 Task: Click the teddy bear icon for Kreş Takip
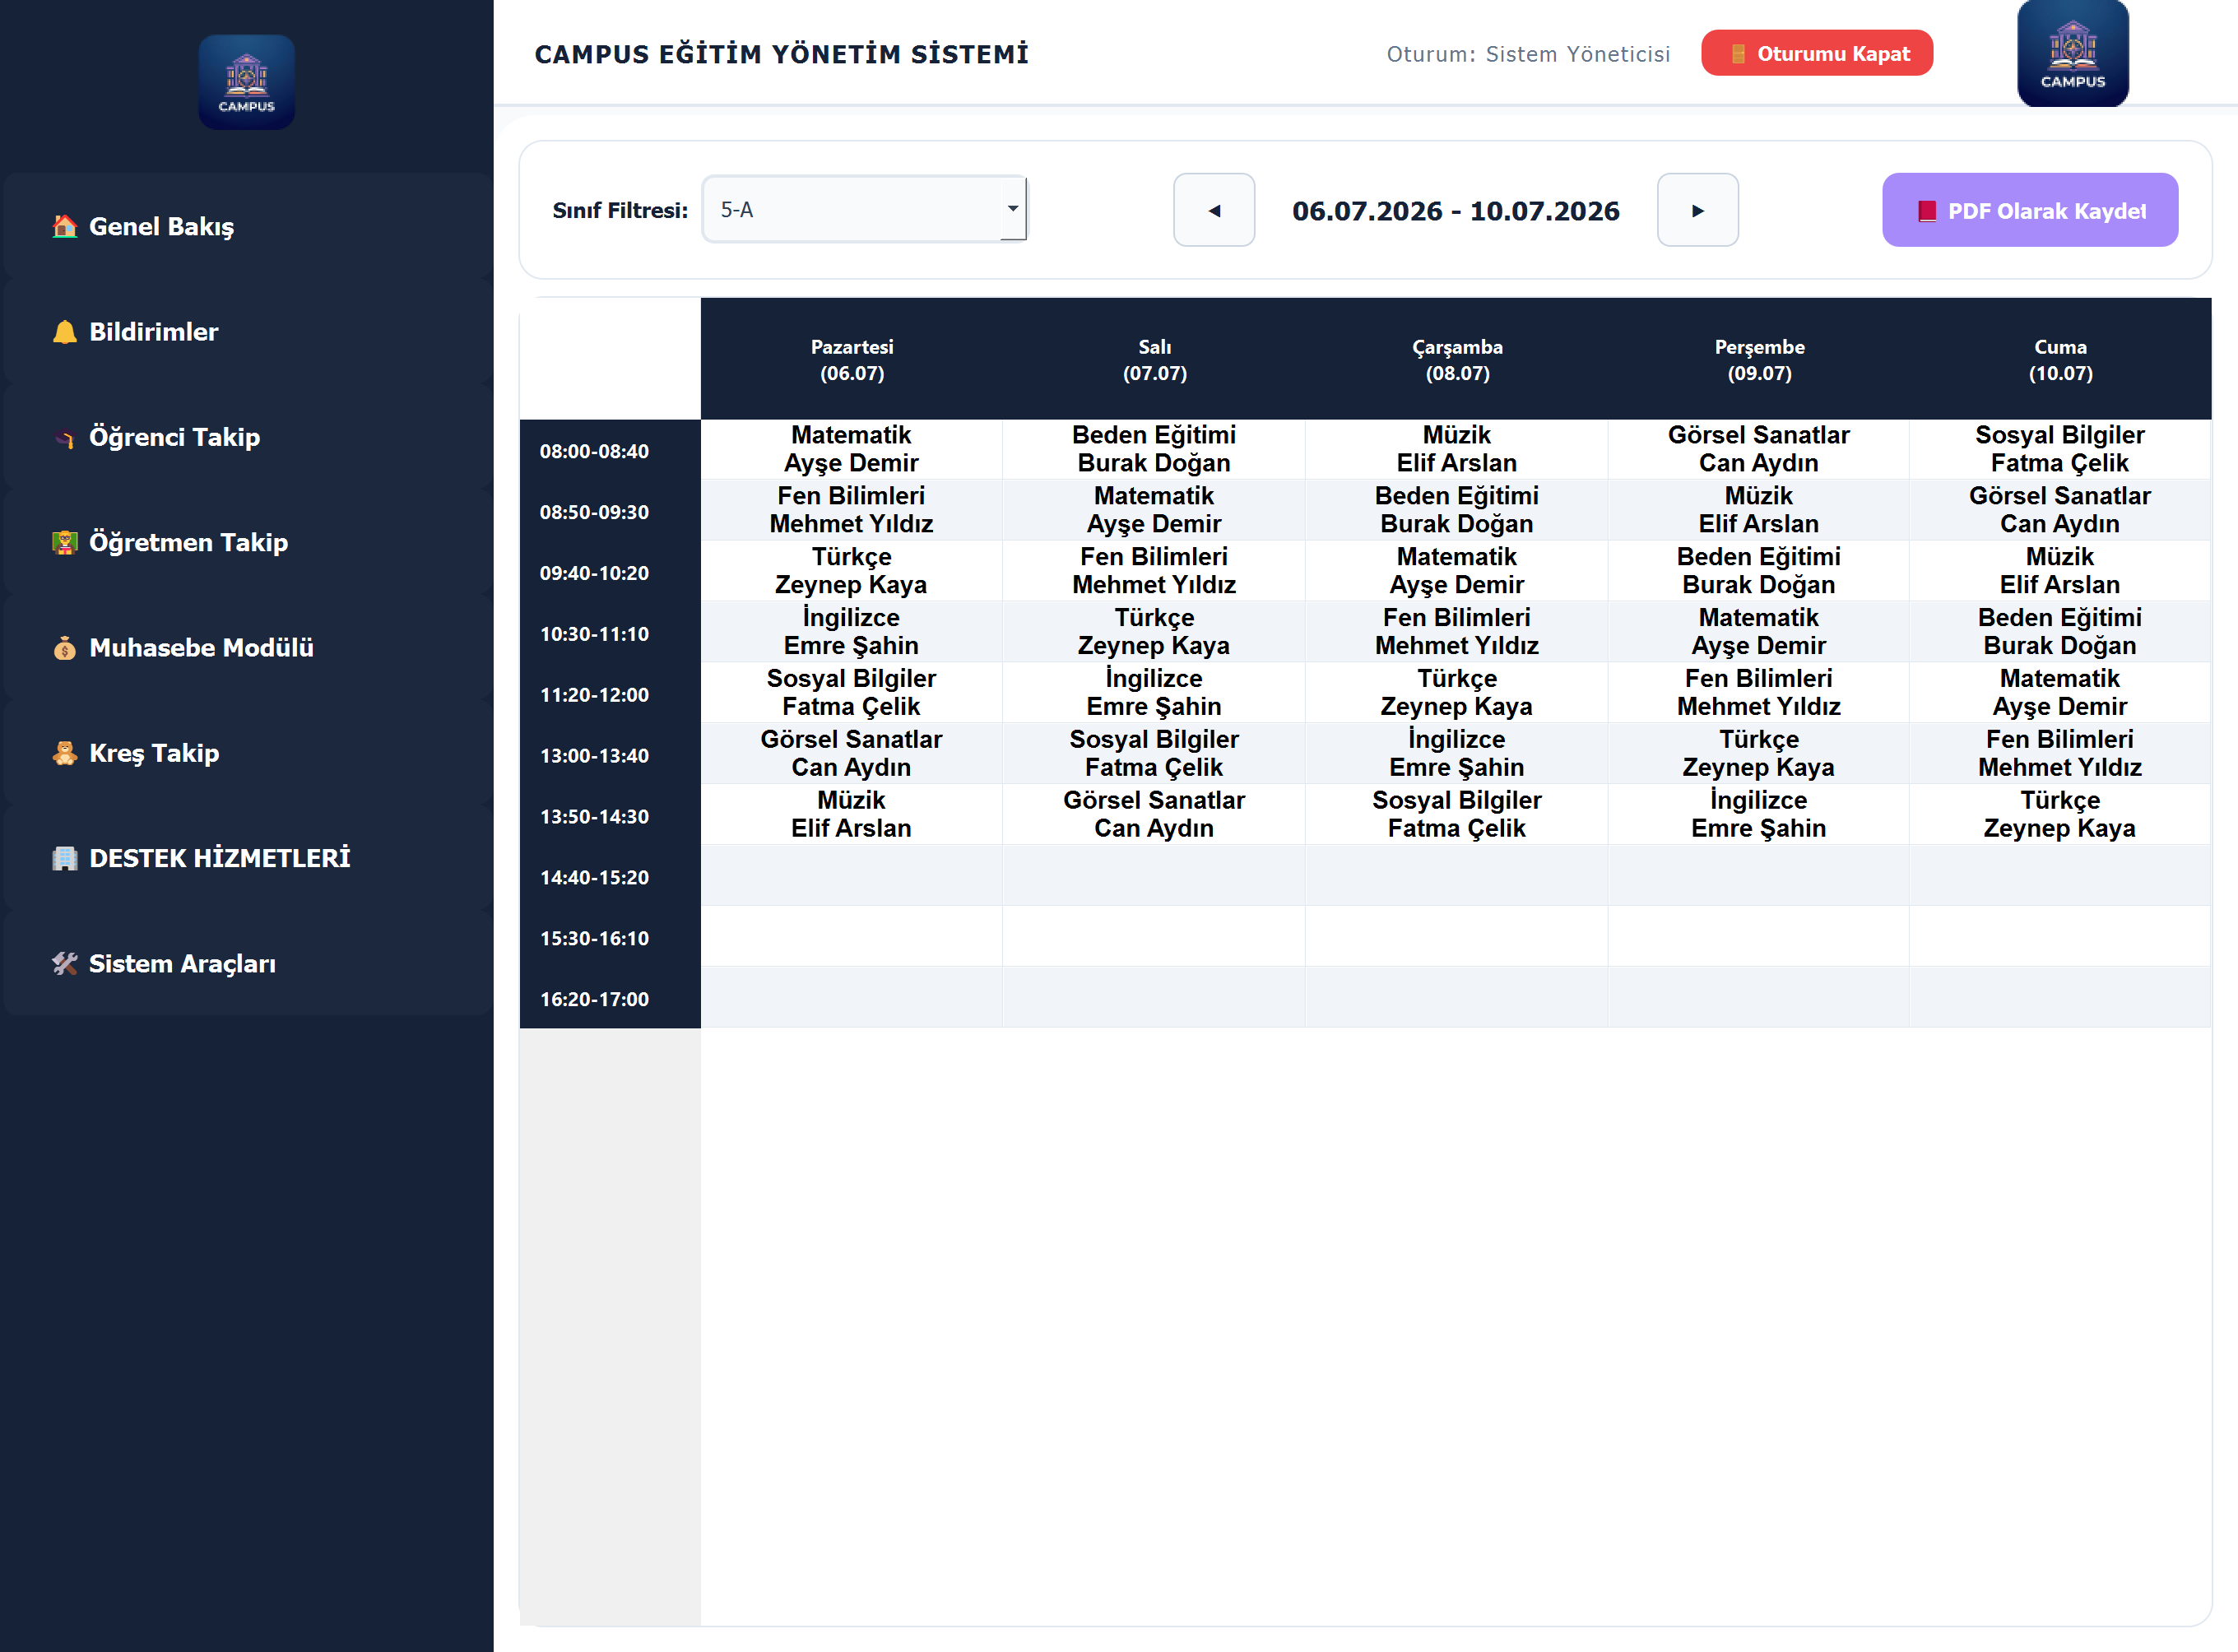pos(65,753)
